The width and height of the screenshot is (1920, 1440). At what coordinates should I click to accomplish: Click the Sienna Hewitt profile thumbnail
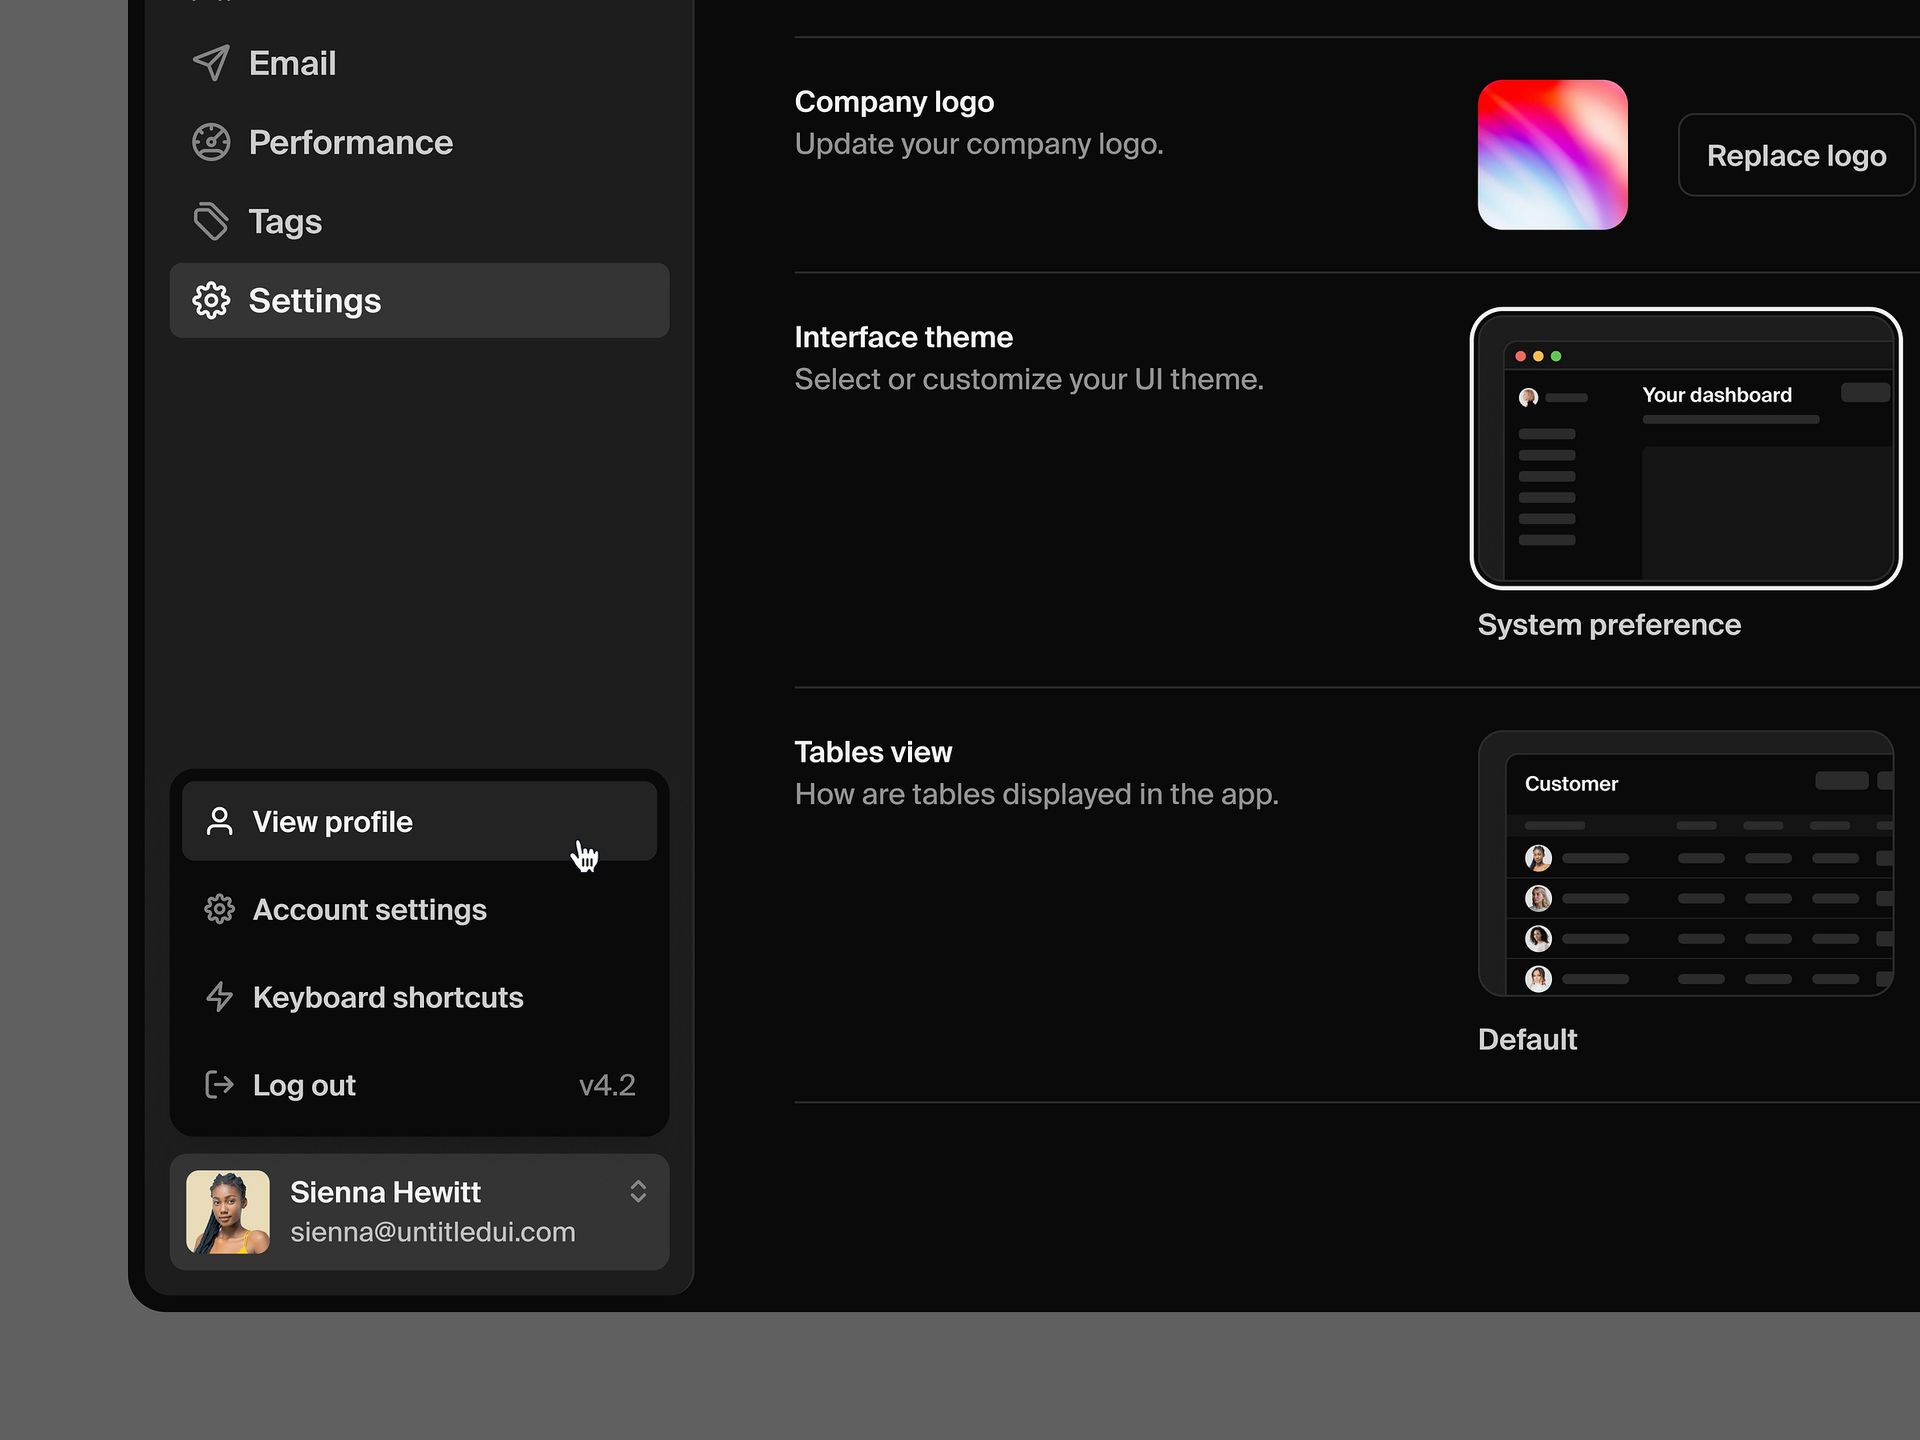pos(230,1212)
